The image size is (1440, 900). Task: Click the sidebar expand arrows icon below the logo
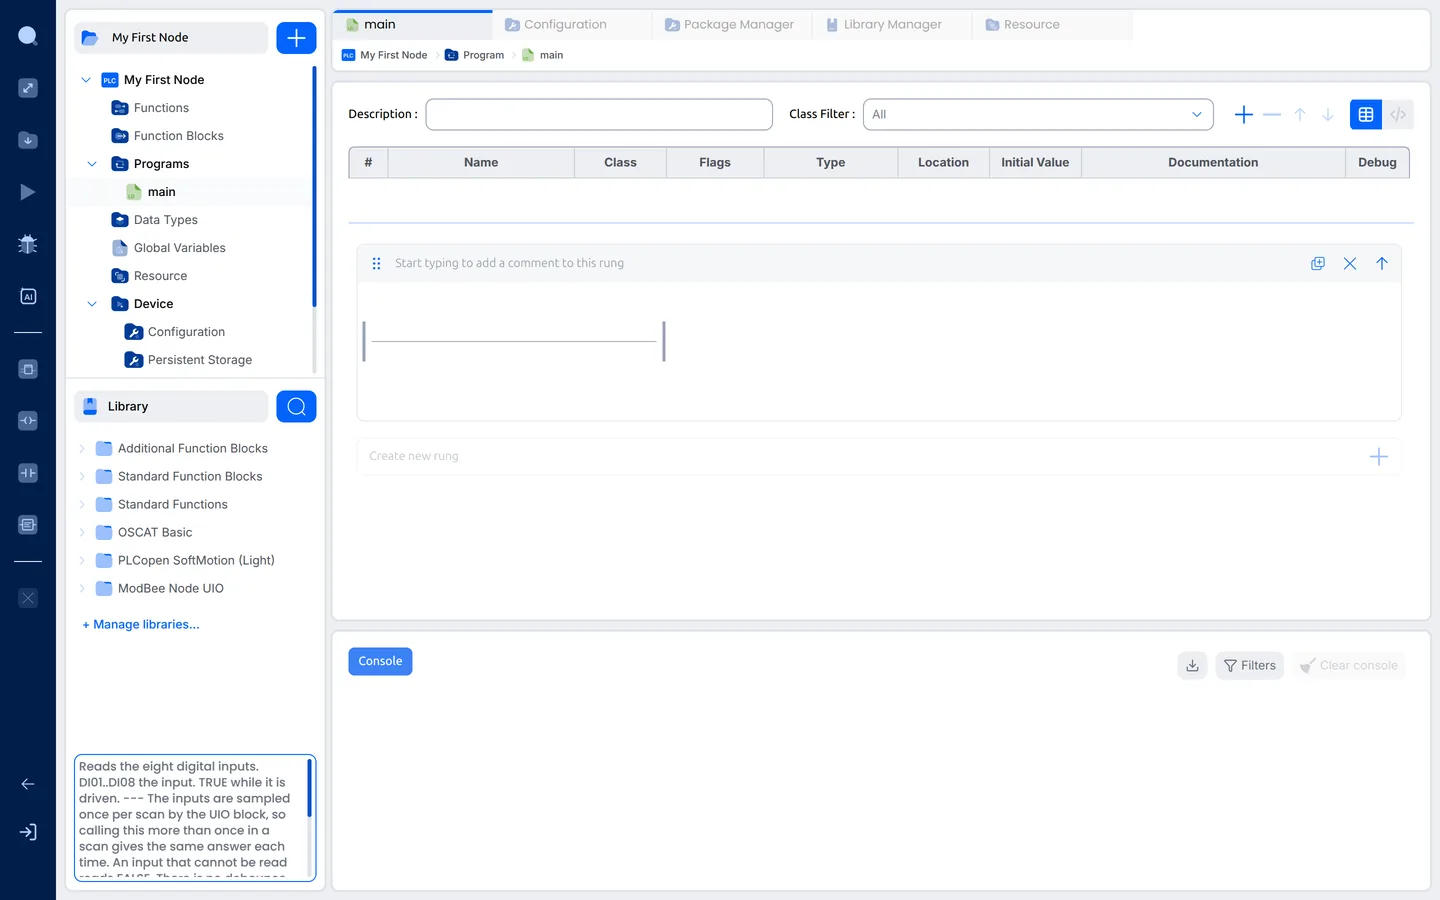[x=28, y=88]
